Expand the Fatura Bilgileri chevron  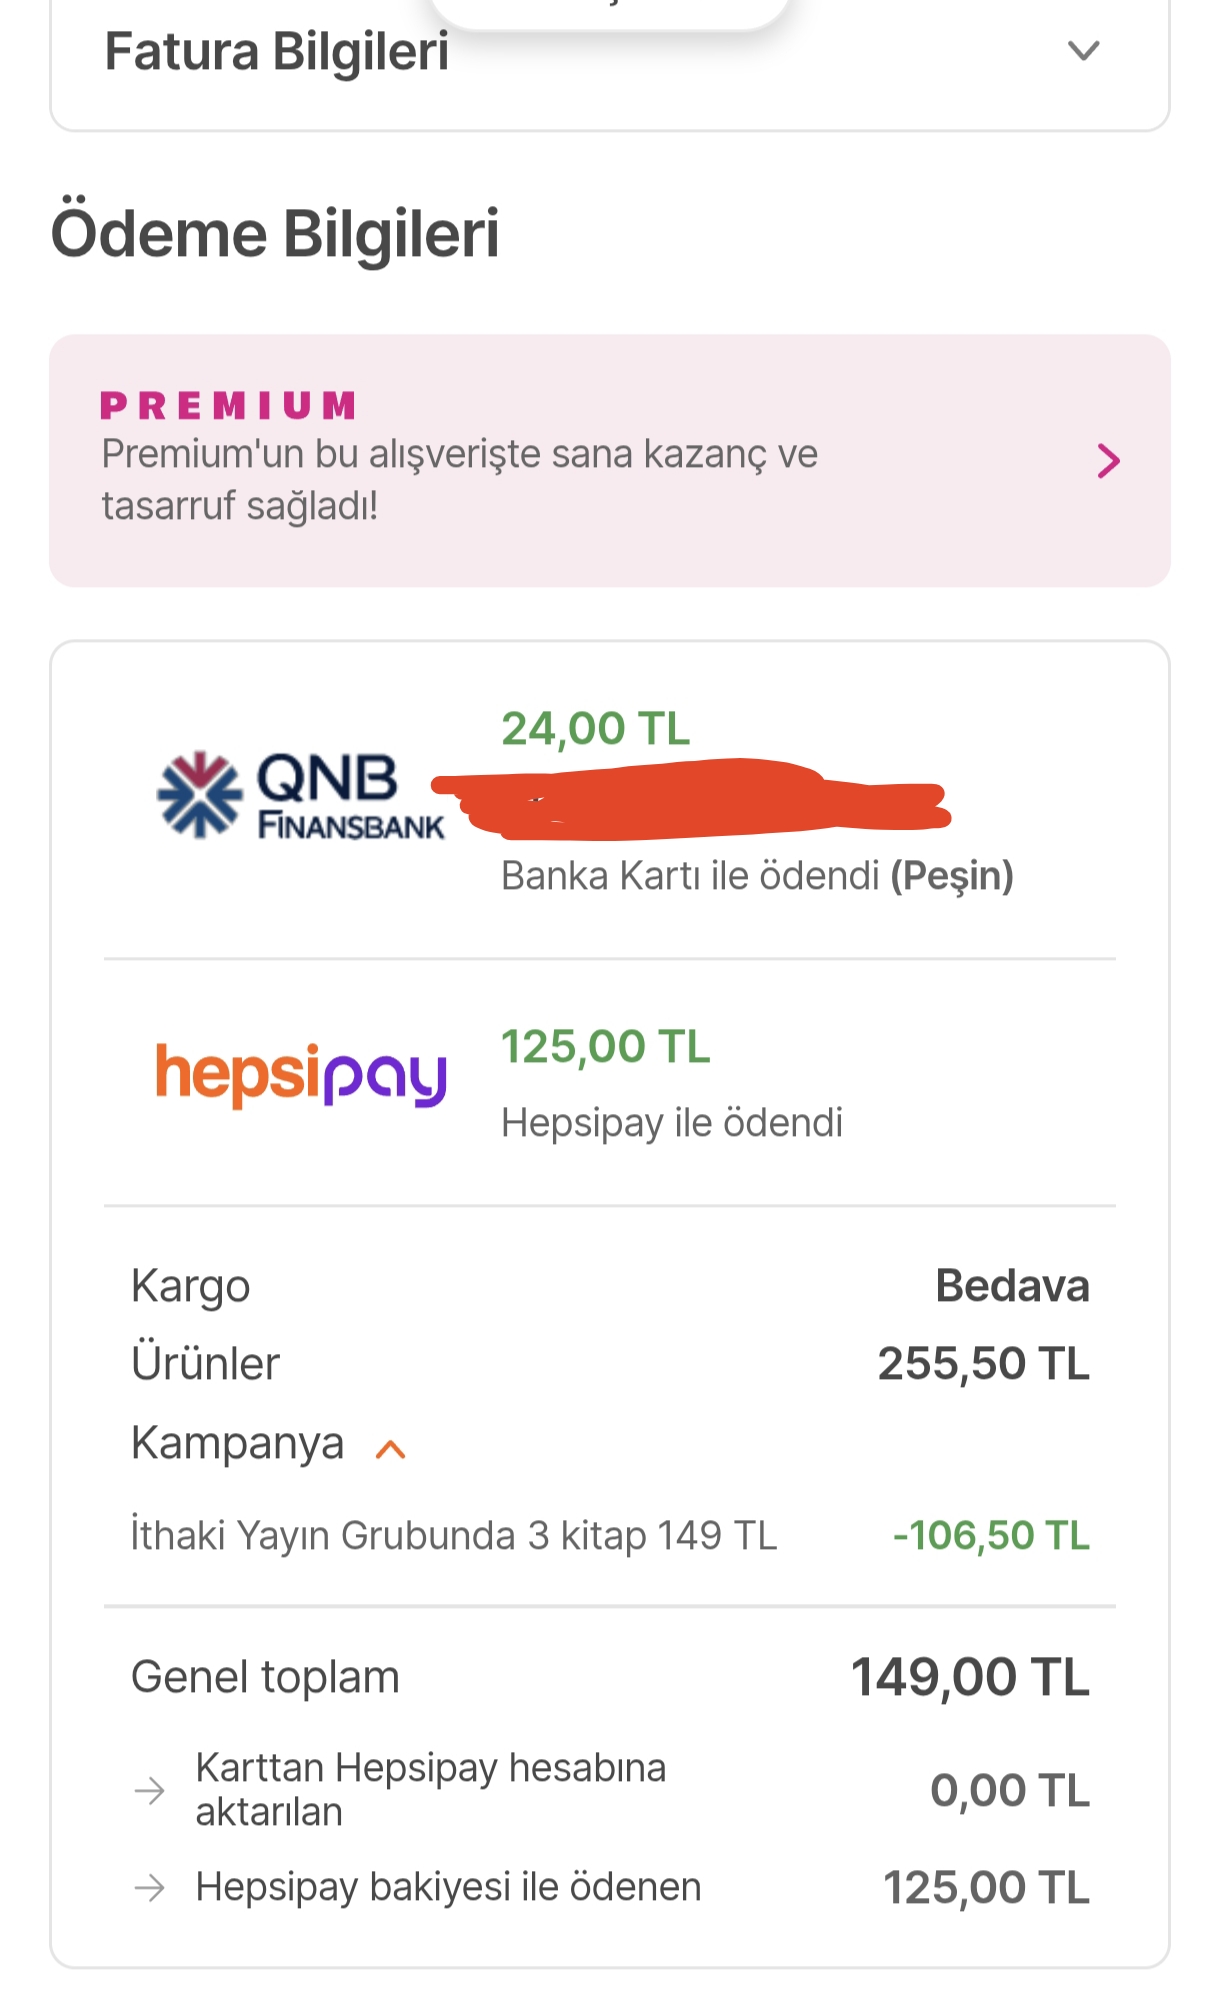click(1083, 50)
